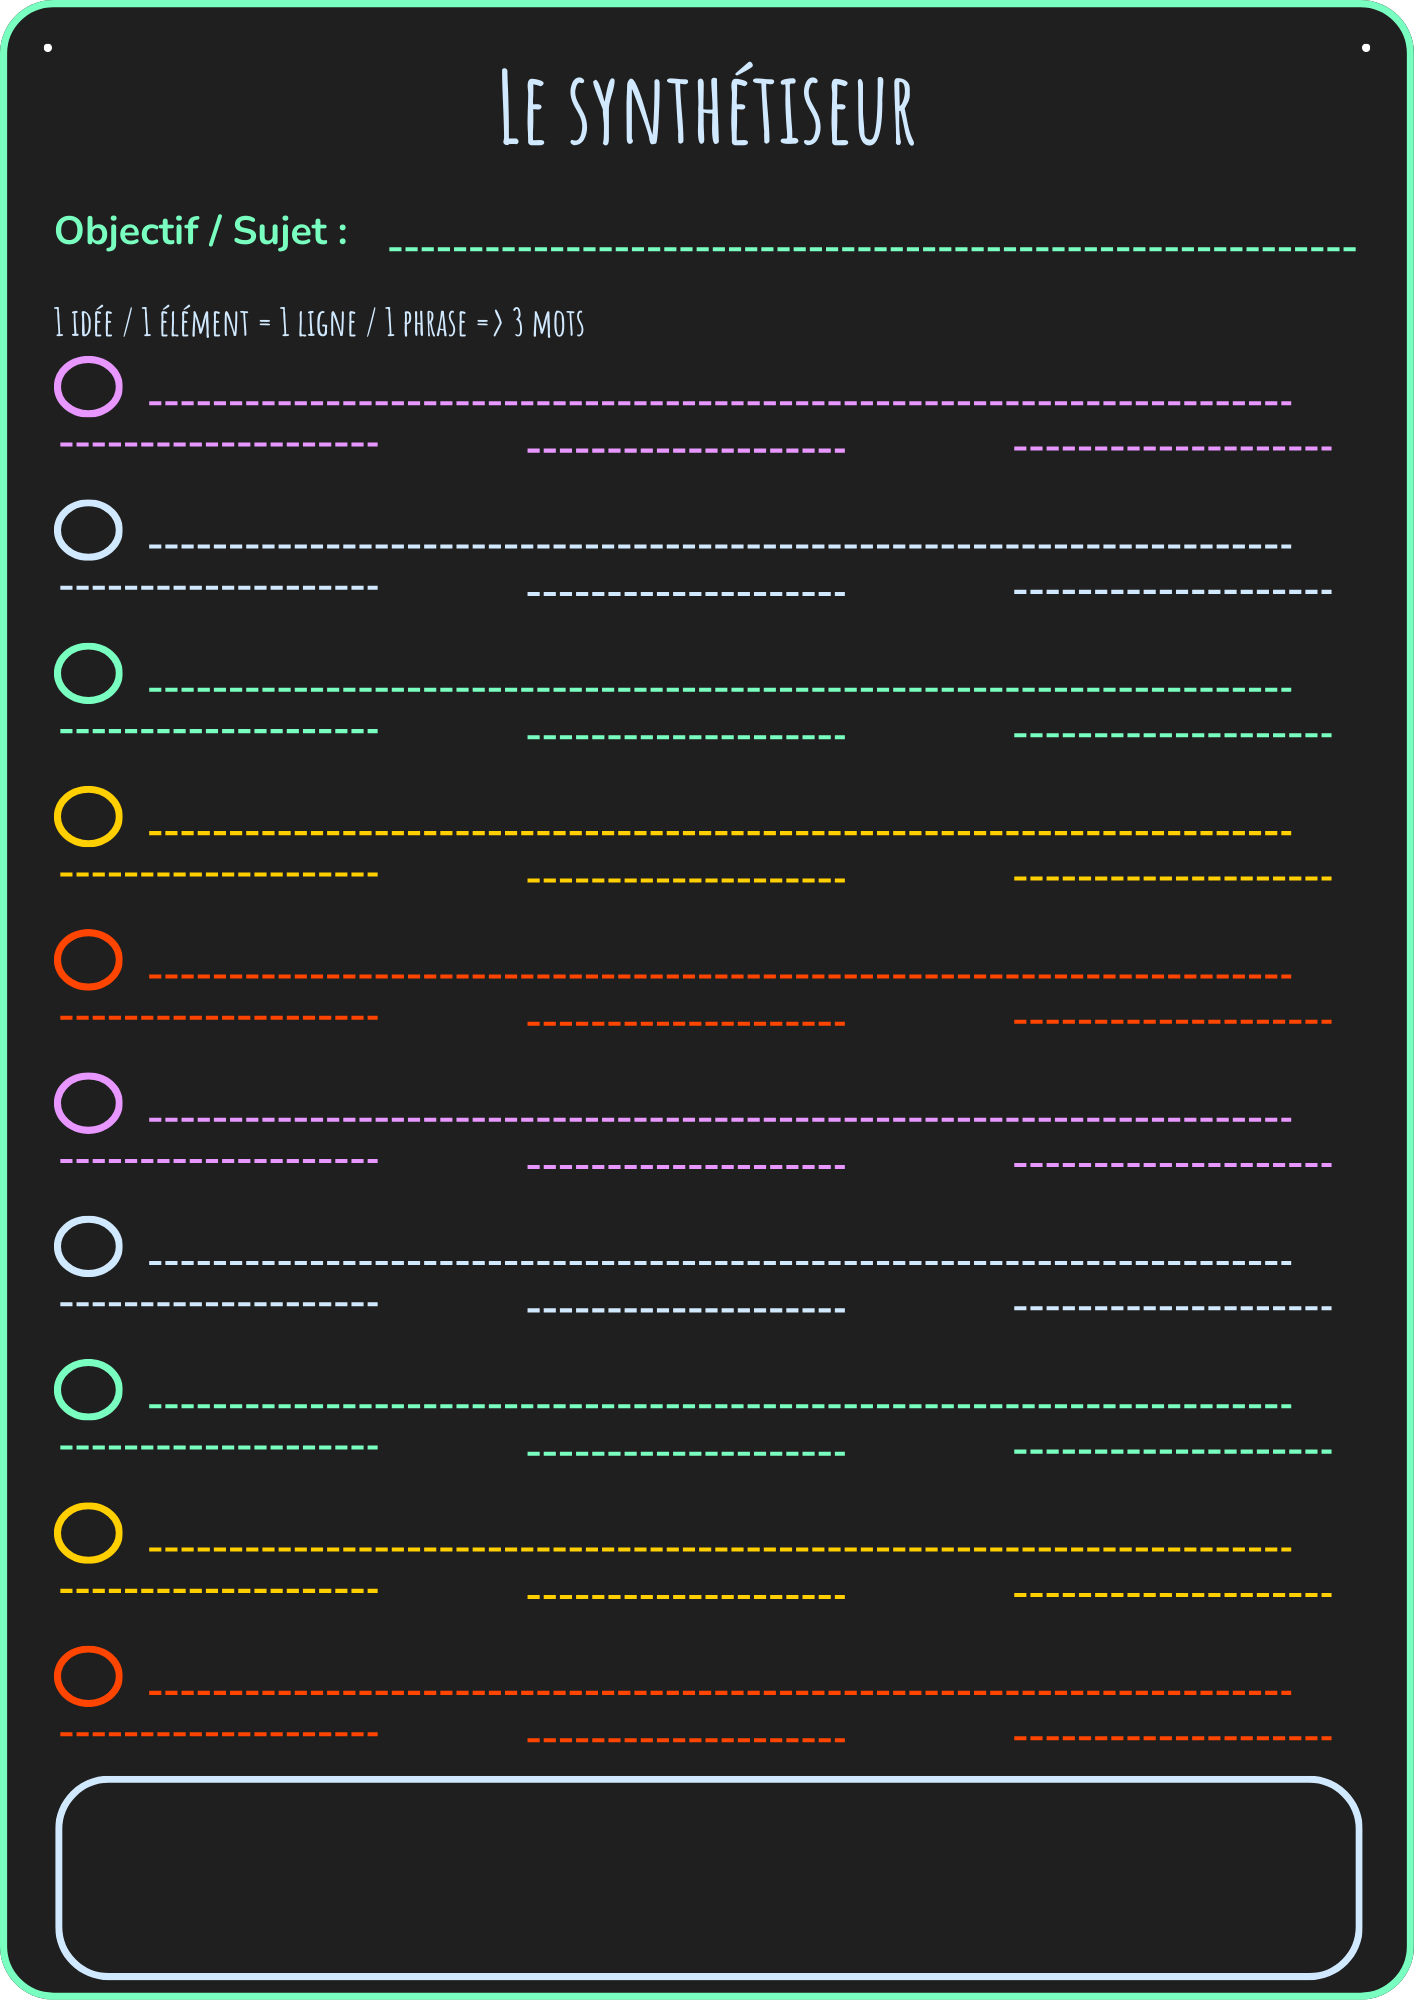This screenshot has height=2000, width=1414.
Task: Tick the last orange-red circle
Action: tap(88, 1676)
